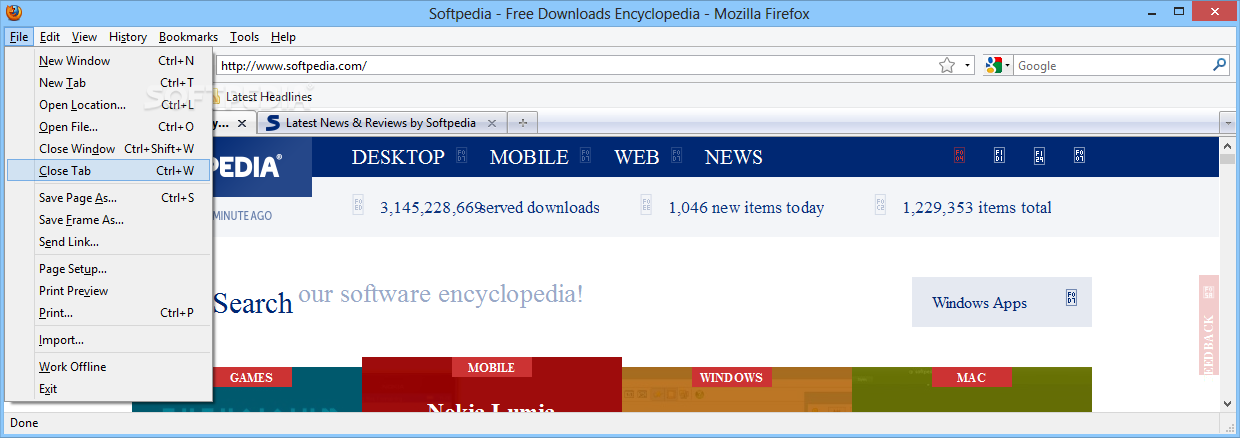This screenshot has width=1240, height=438.
Task: Open the View menu
Action: pyautogui.click(x=84, y=37)
